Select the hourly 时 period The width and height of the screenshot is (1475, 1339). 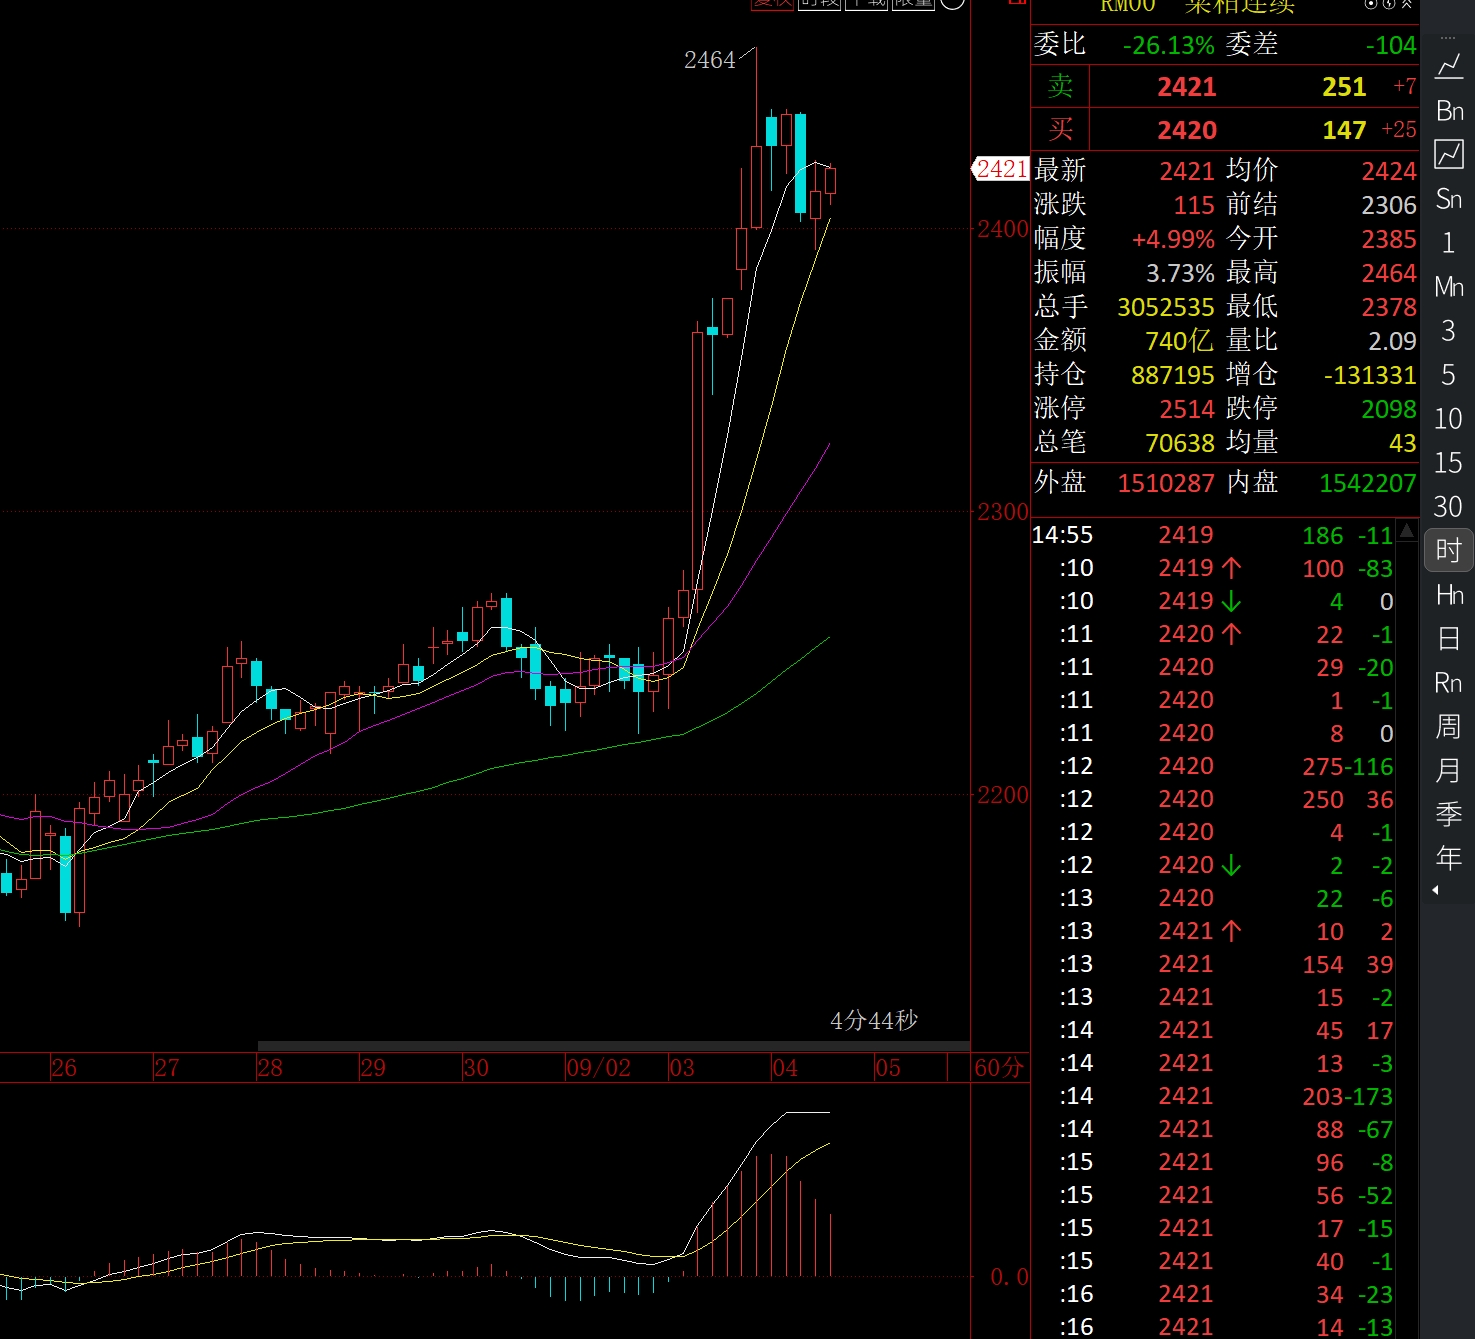[1448, 550]
